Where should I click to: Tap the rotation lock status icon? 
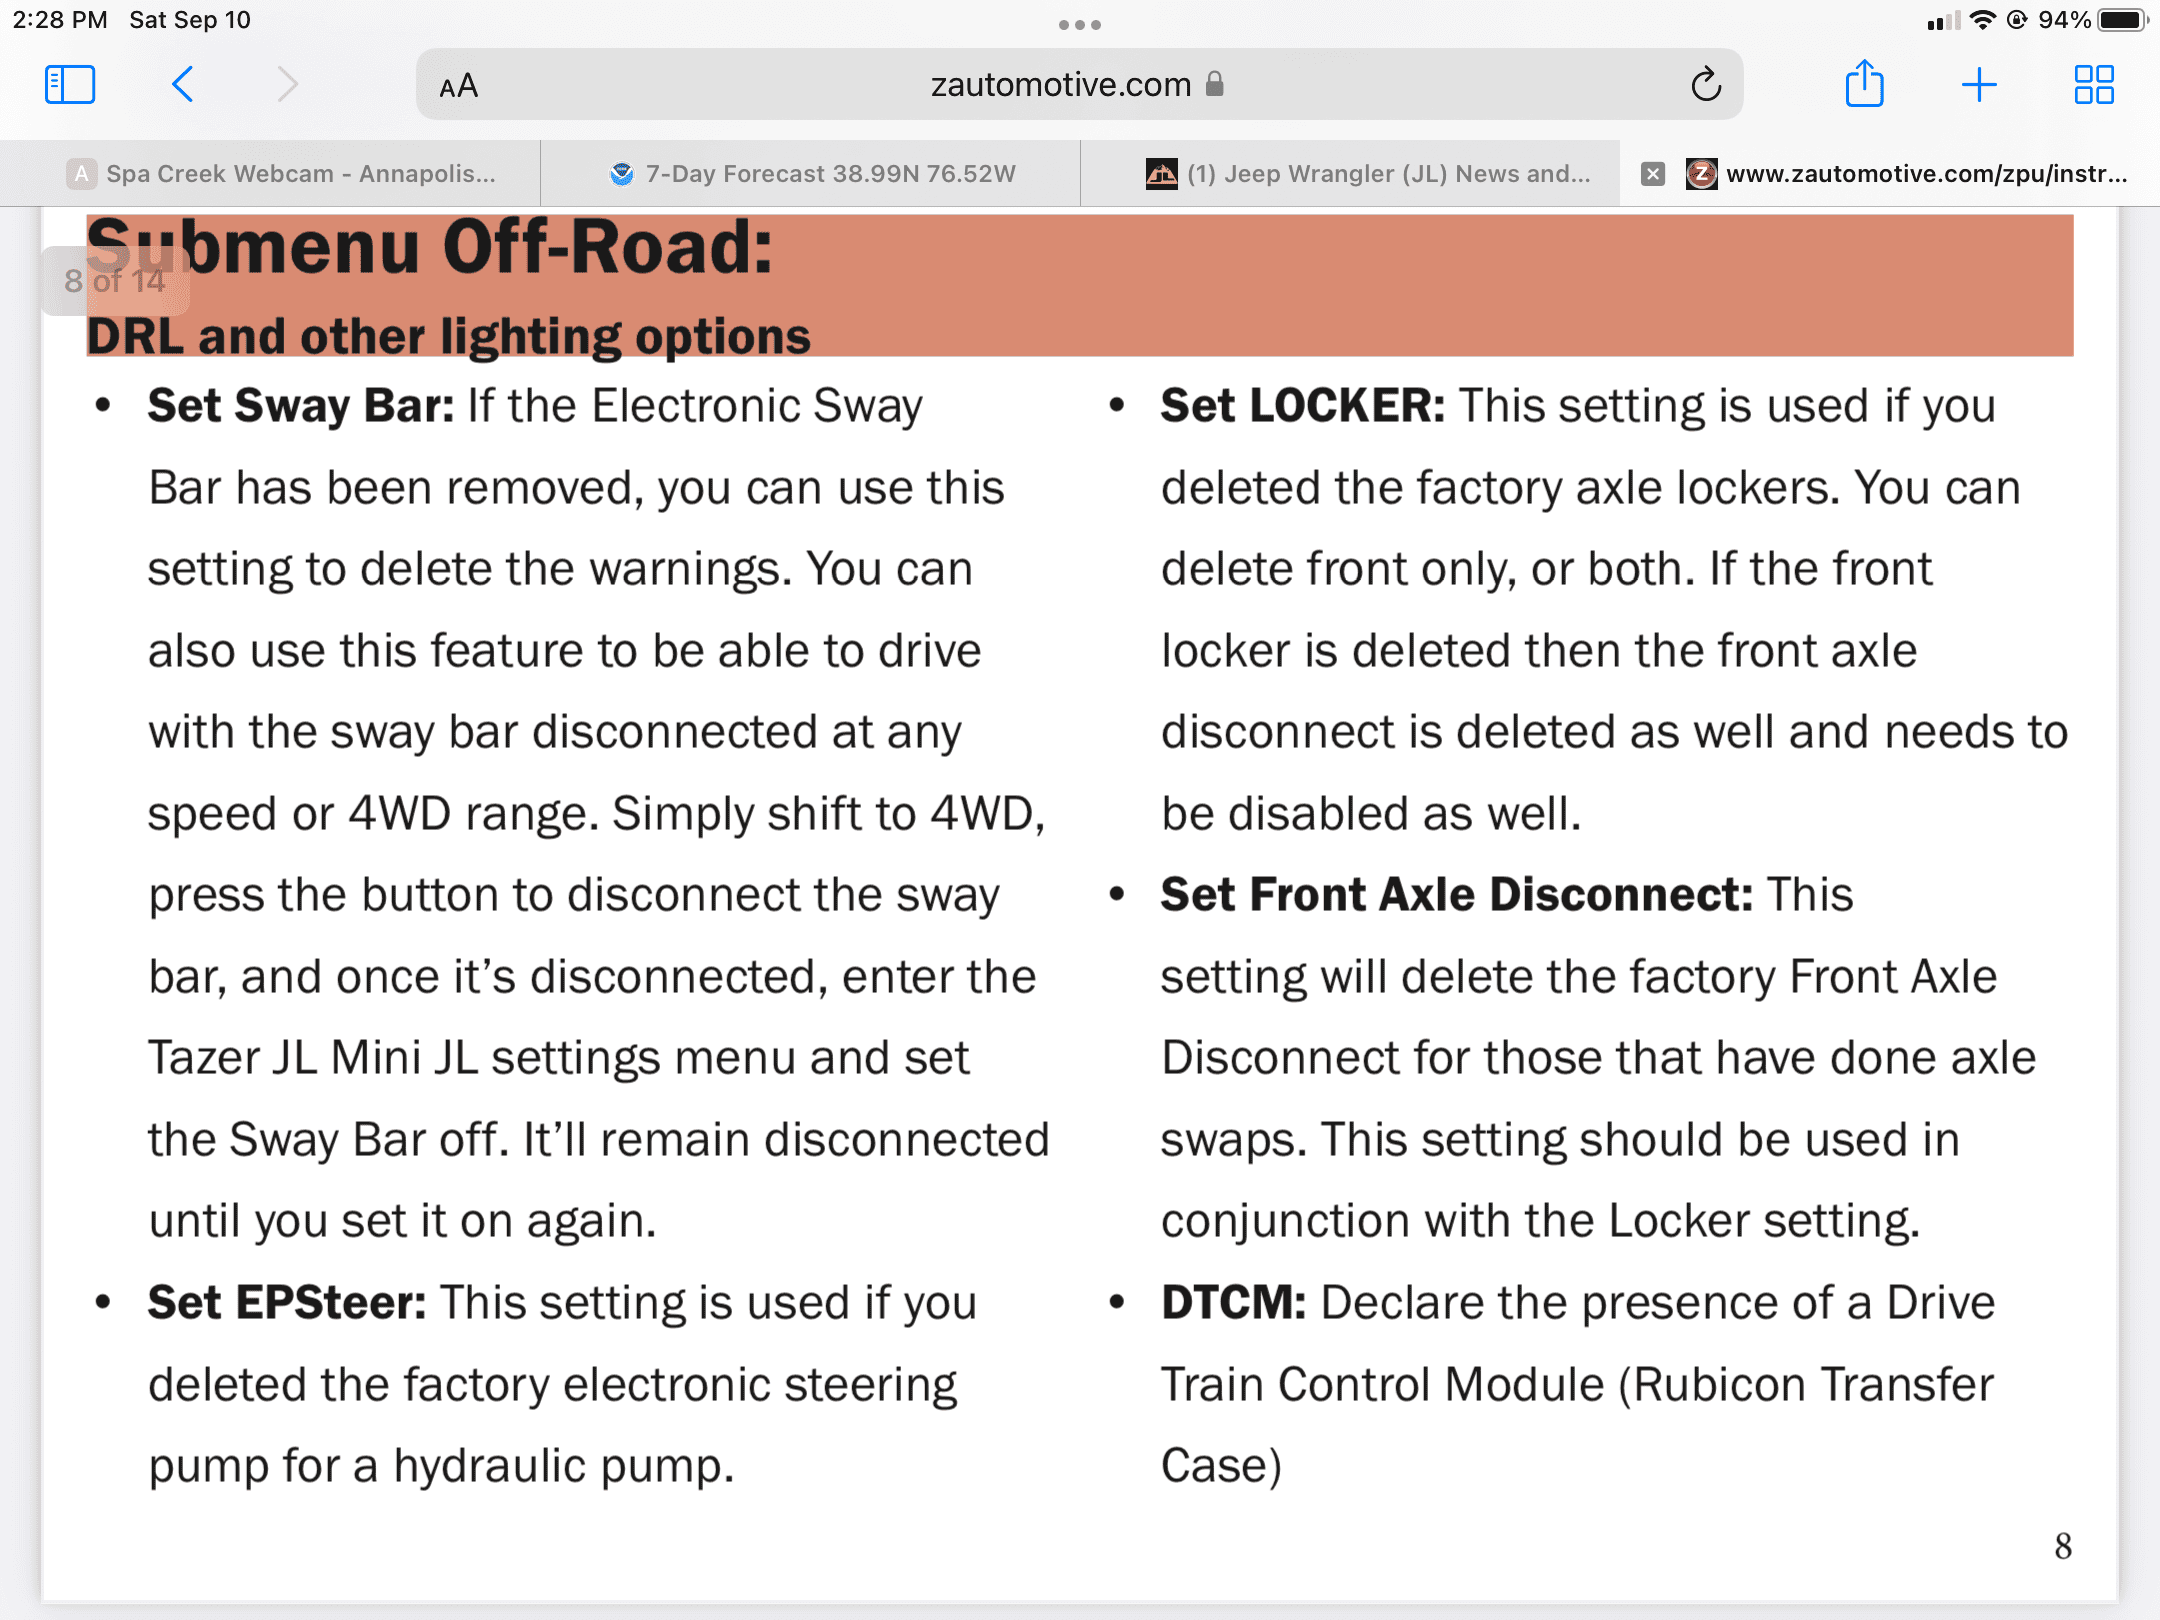coord(2018,20)
